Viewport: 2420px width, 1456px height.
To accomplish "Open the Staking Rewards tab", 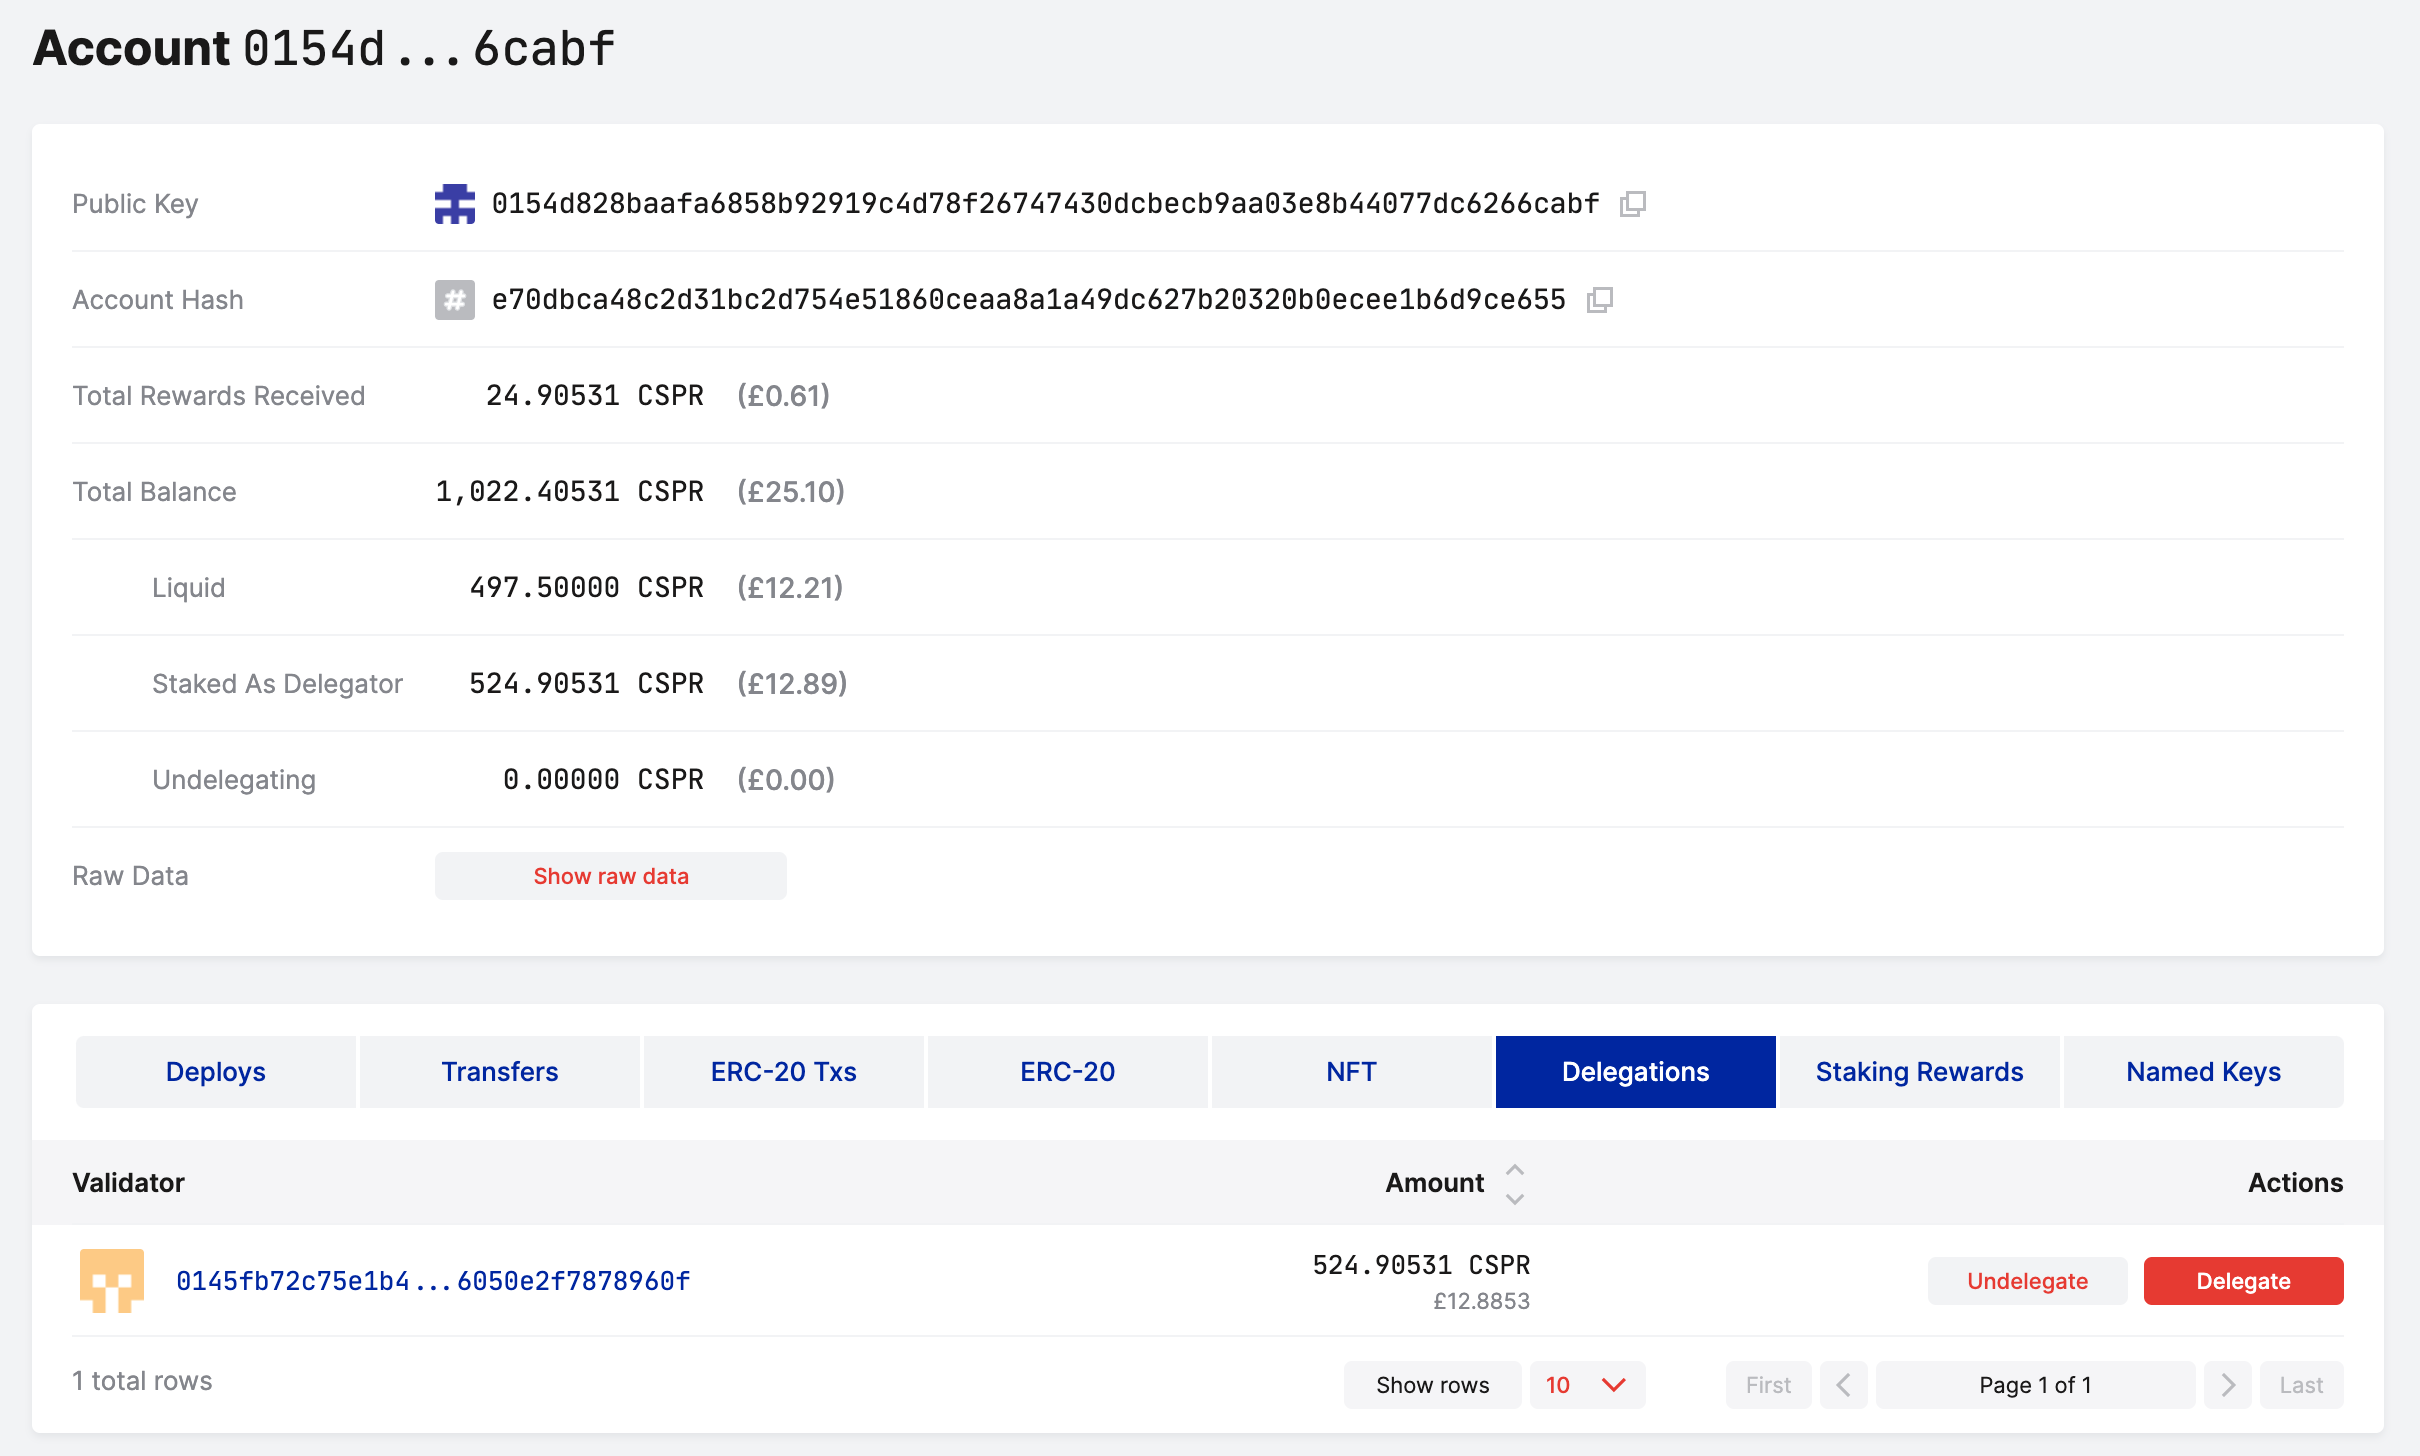I will pos(1918,1072).
